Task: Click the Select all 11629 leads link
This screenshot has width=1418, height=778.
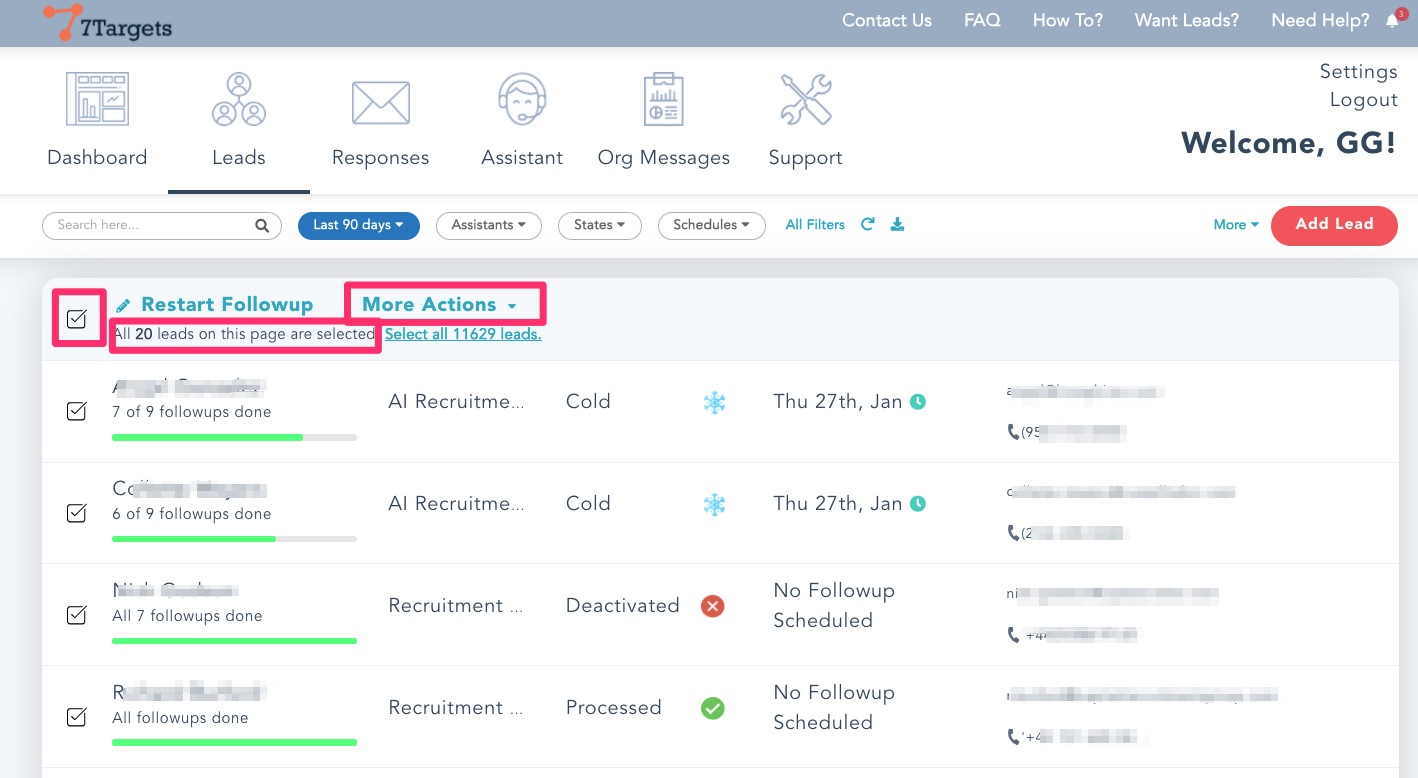Action: [x=463, y=335]
